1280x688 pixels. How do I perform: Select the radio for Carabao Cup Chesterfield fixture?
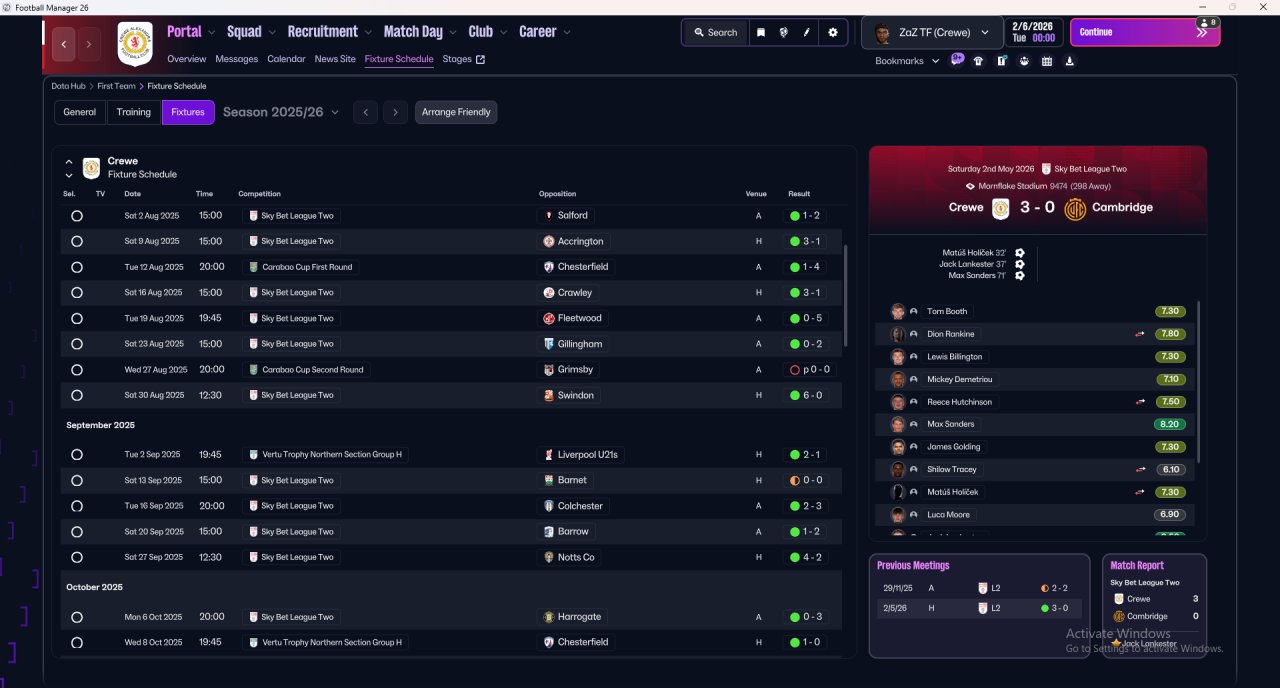(x=77, y=267)
